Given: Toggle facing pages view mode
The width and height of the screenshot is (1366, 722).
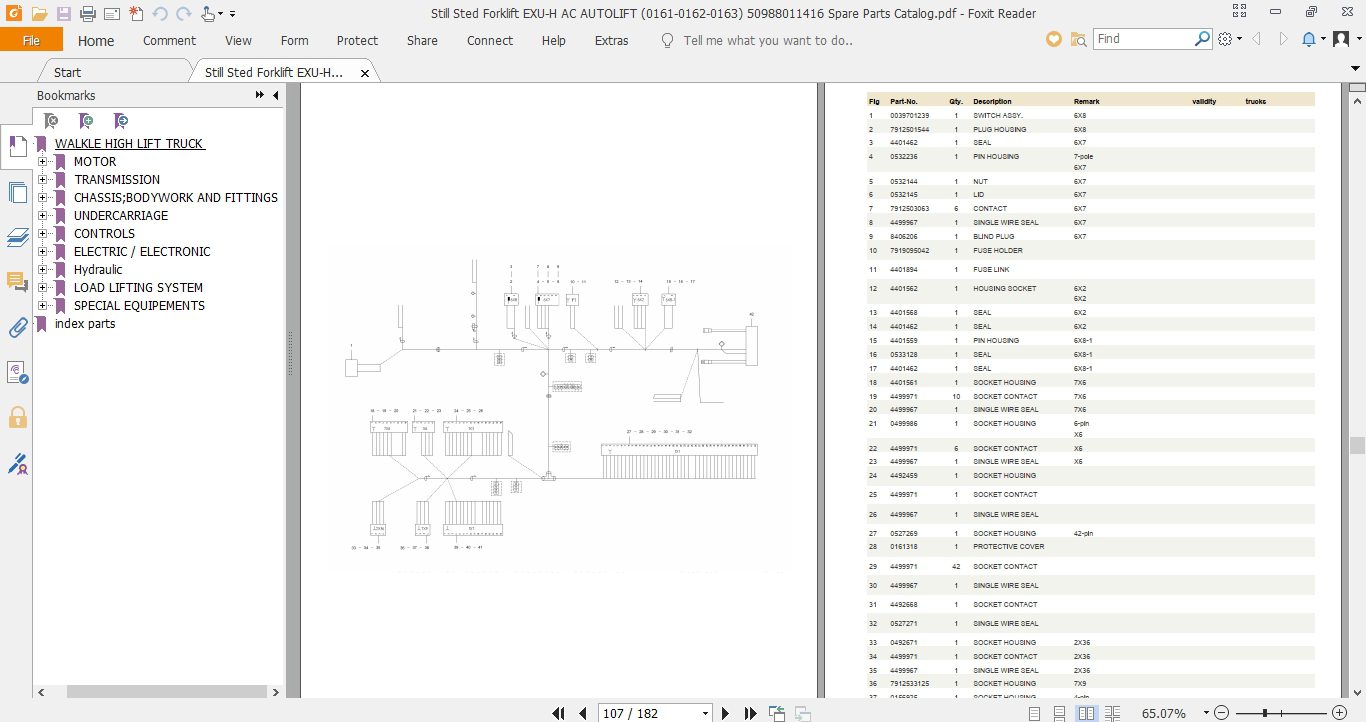Looking at the screenshot, I should point(1086,713).
